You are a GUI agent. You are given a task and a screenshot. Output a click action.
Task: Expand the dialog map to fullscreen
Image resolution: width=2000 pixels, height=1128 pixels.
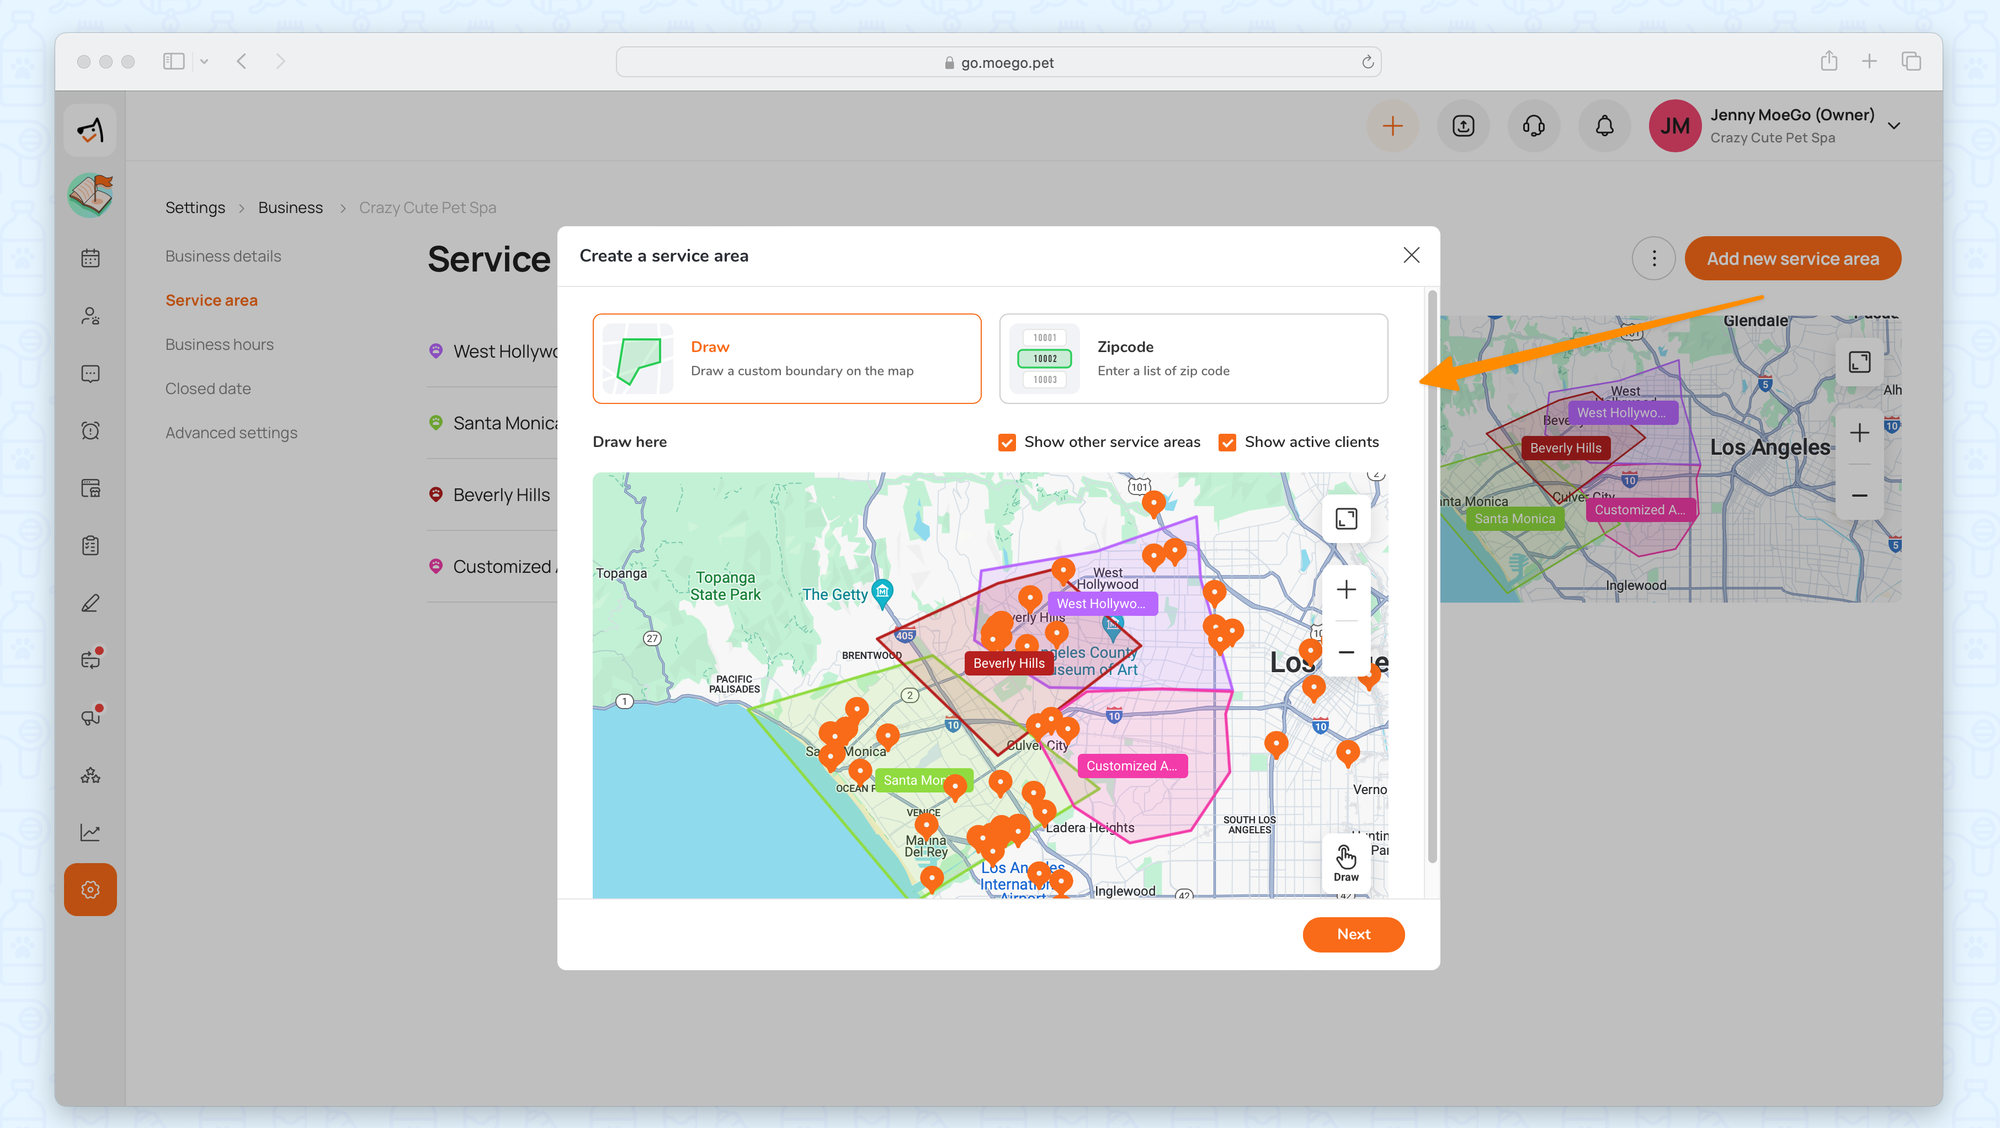click(x=1346, y=519)
